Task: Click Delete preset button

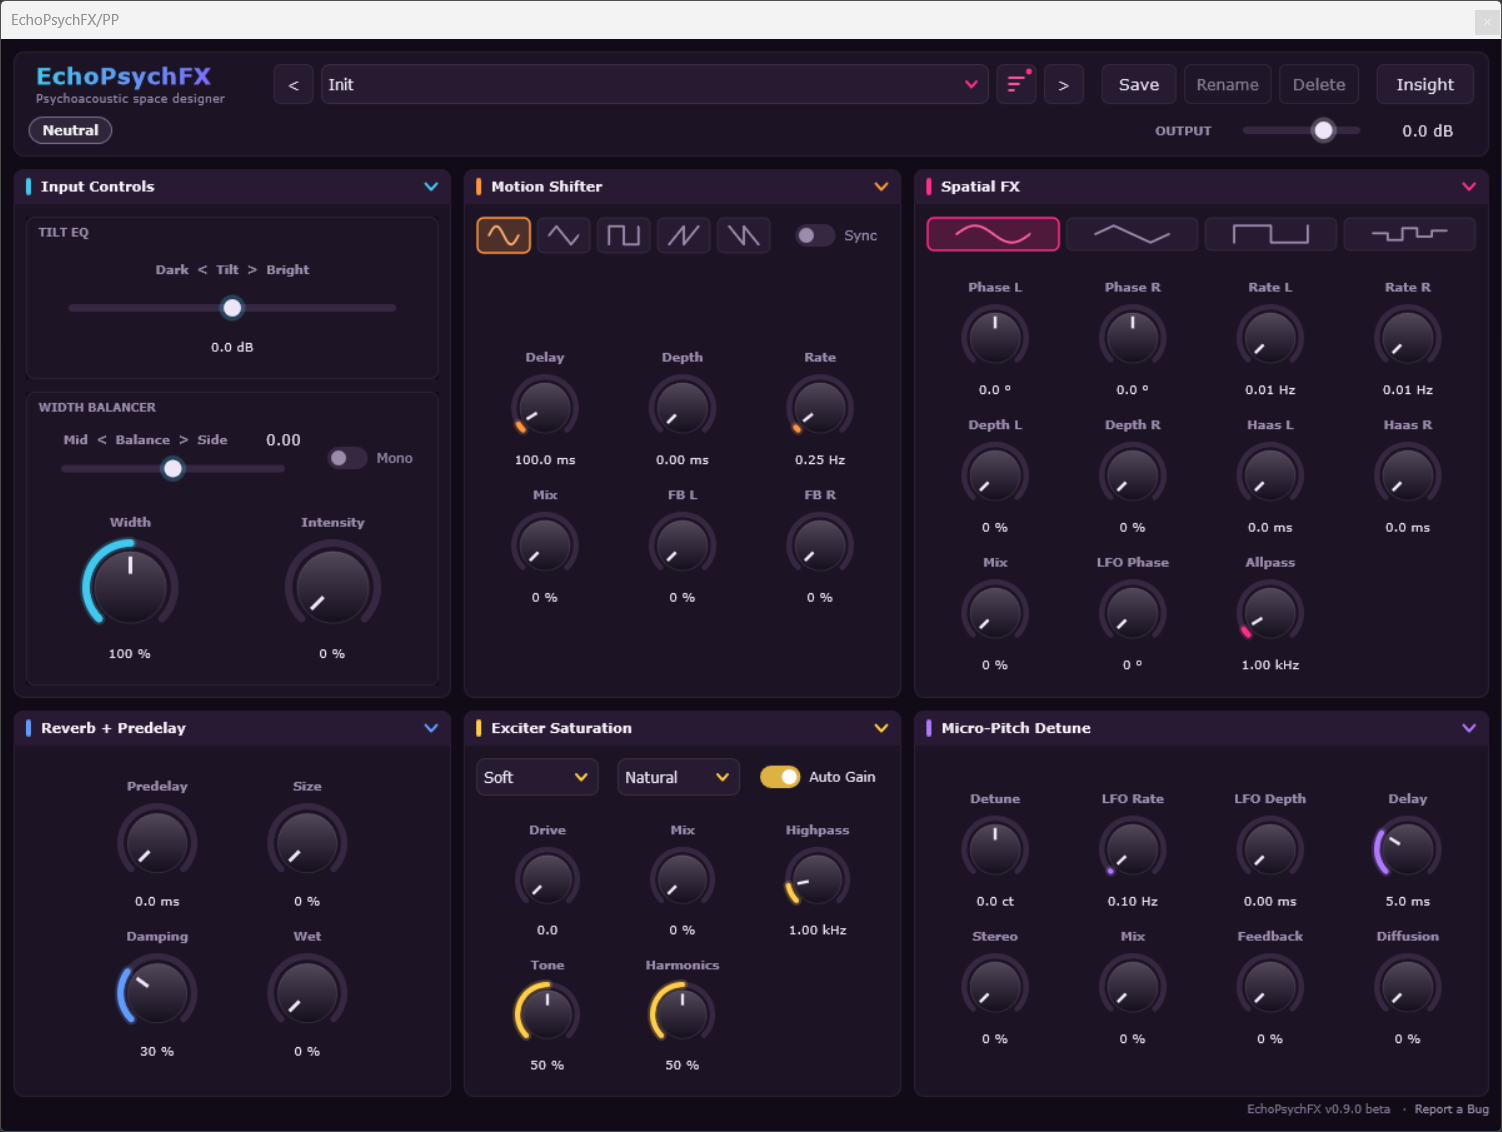Action: [1319, 85]
